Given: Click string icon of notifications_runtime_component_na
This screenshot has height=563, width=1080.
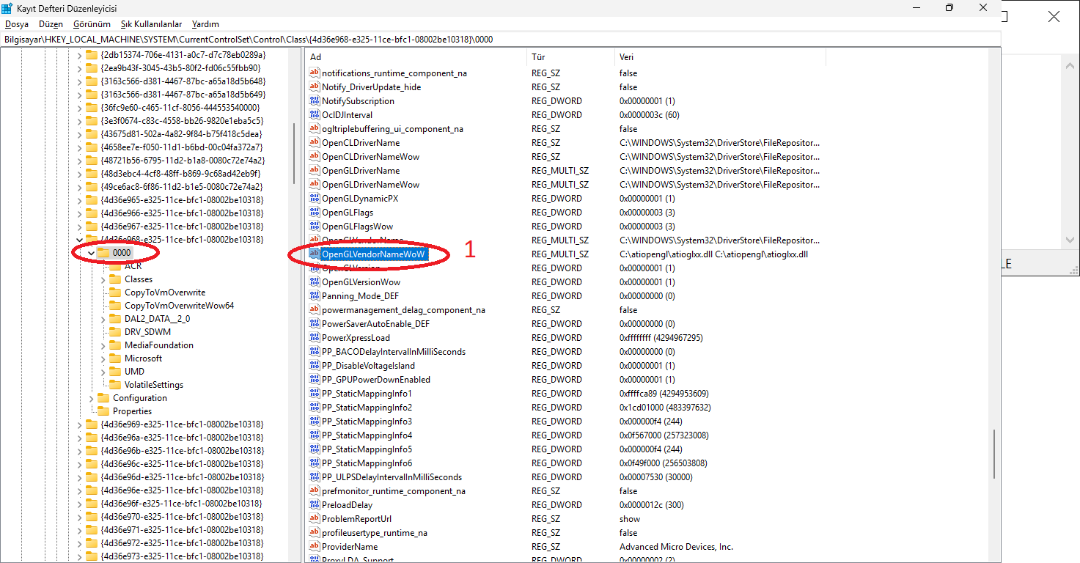Looking at the screenshot, I should (315, 73).
